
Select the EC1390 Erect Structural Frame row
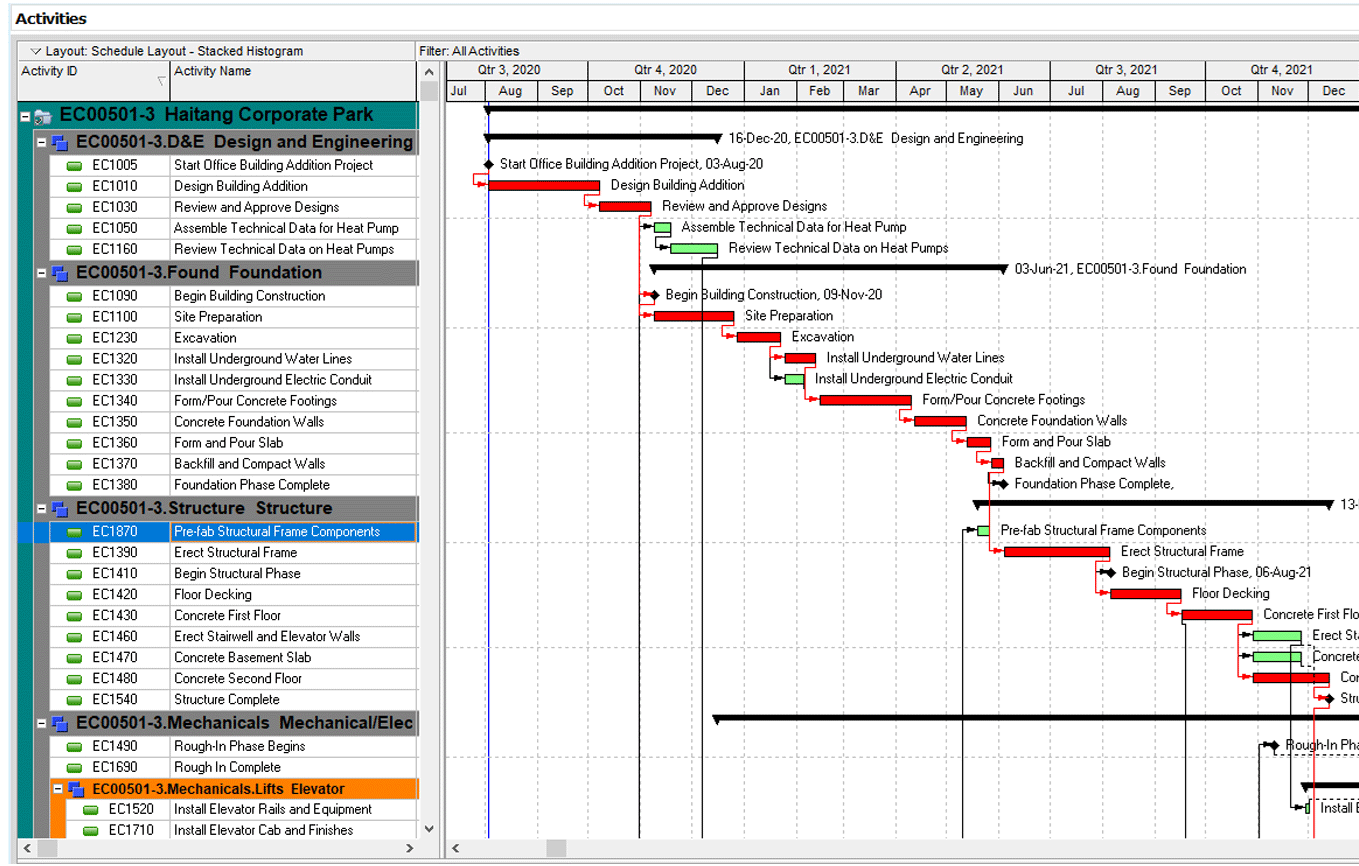point(235,553)
